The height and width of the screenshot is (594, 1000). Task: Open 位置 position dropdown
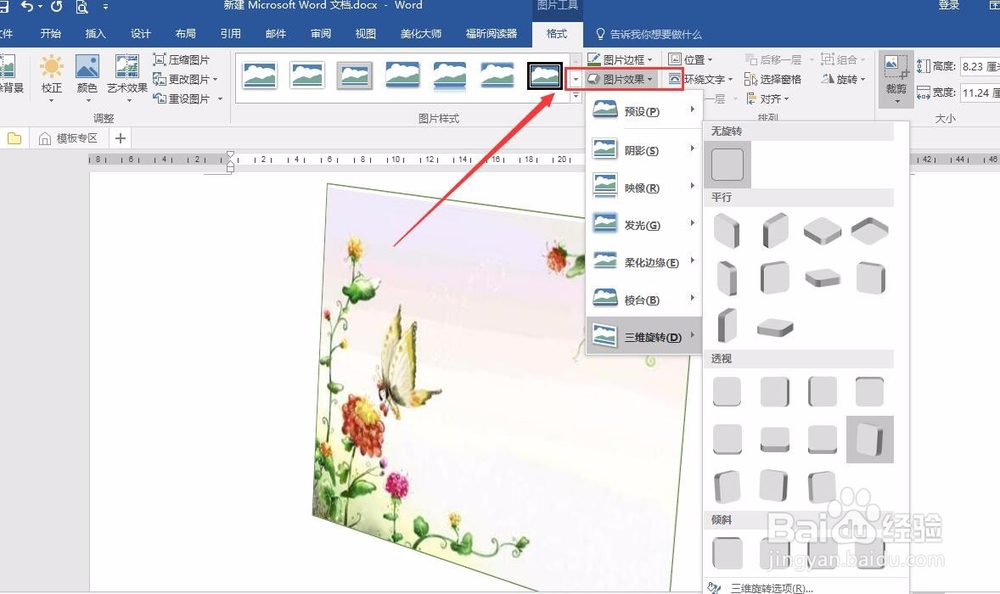click(690, 59)
